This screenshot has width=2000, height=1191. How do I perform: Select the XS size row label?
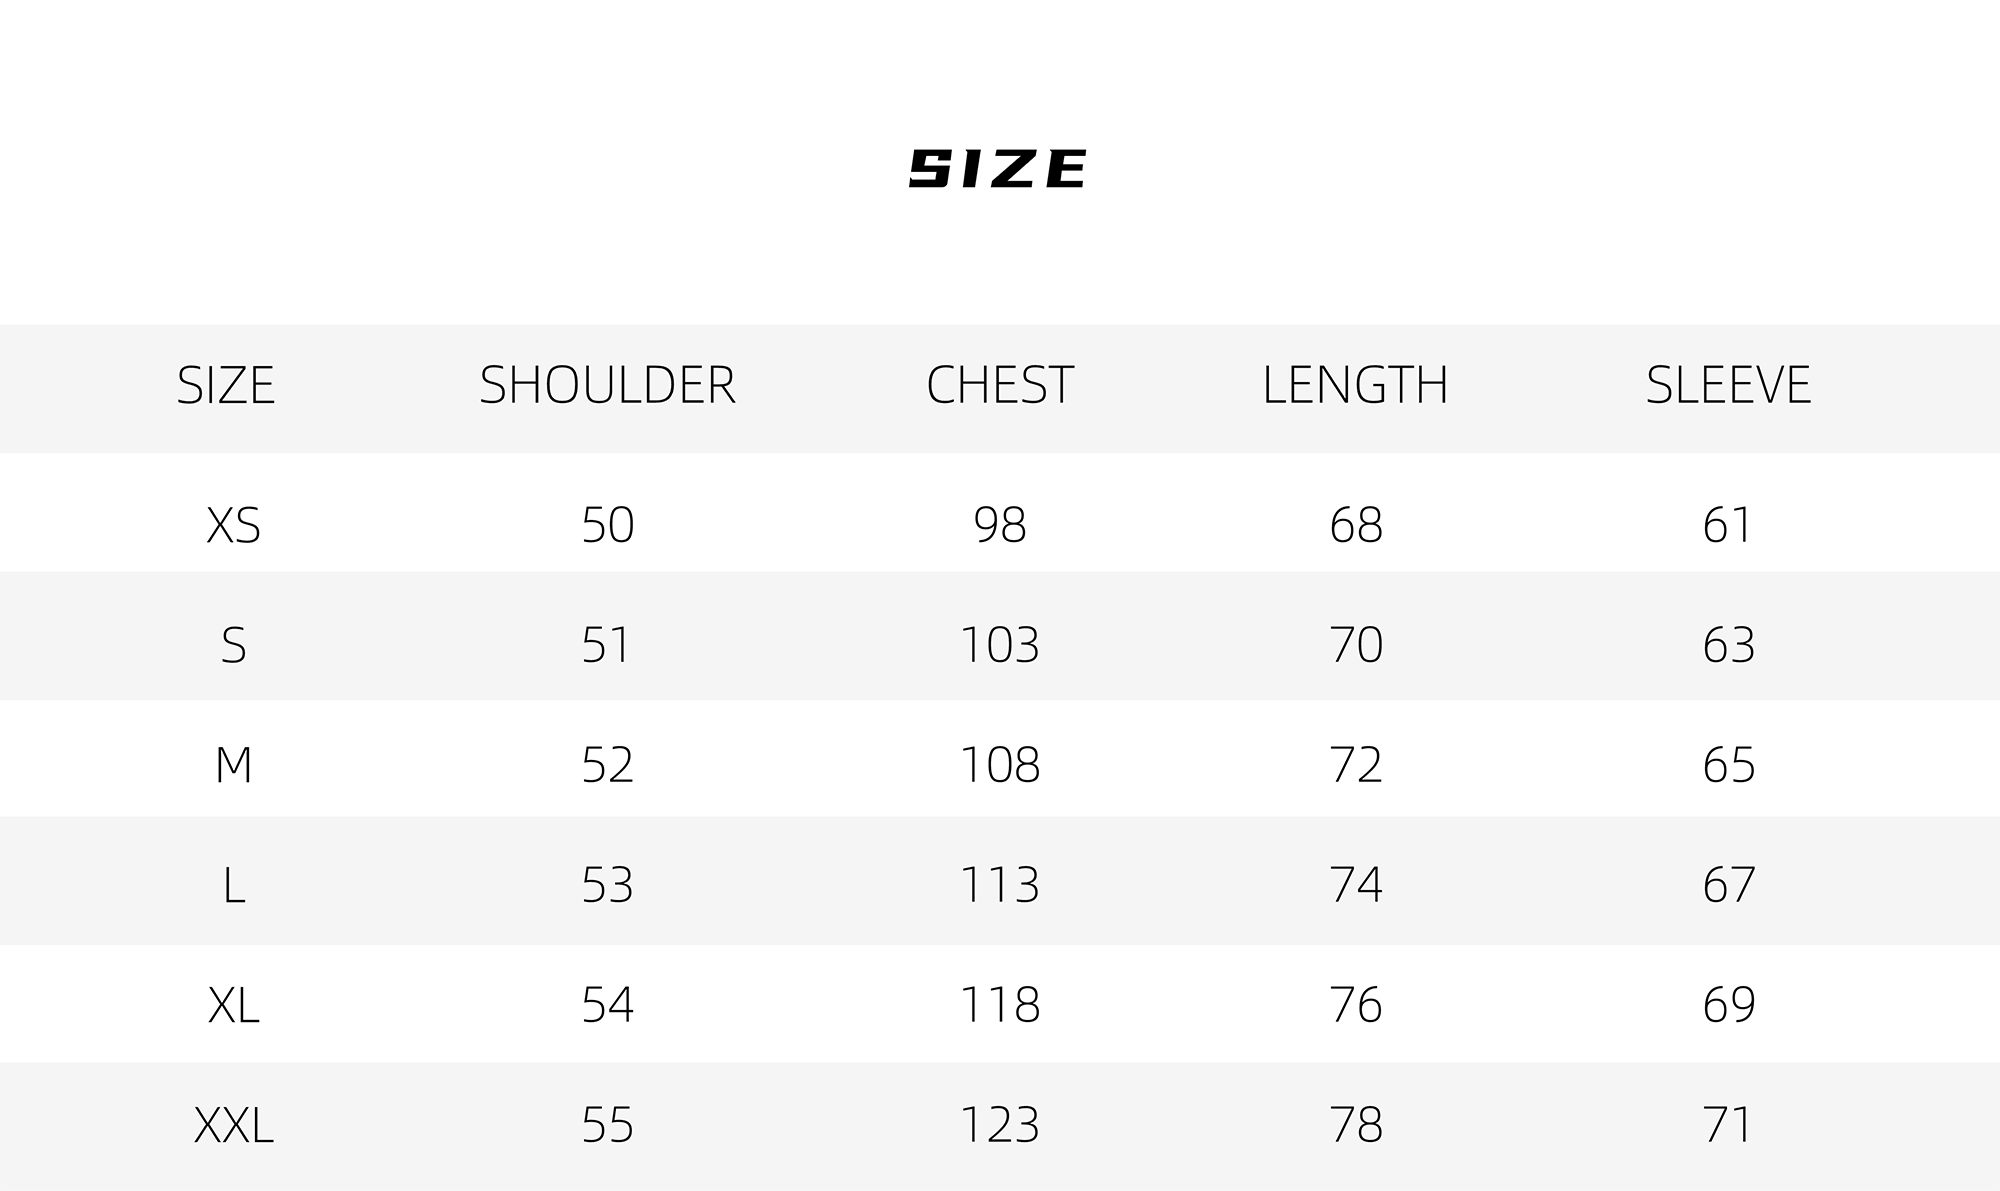pyautogui.click(x=233, y=525)
